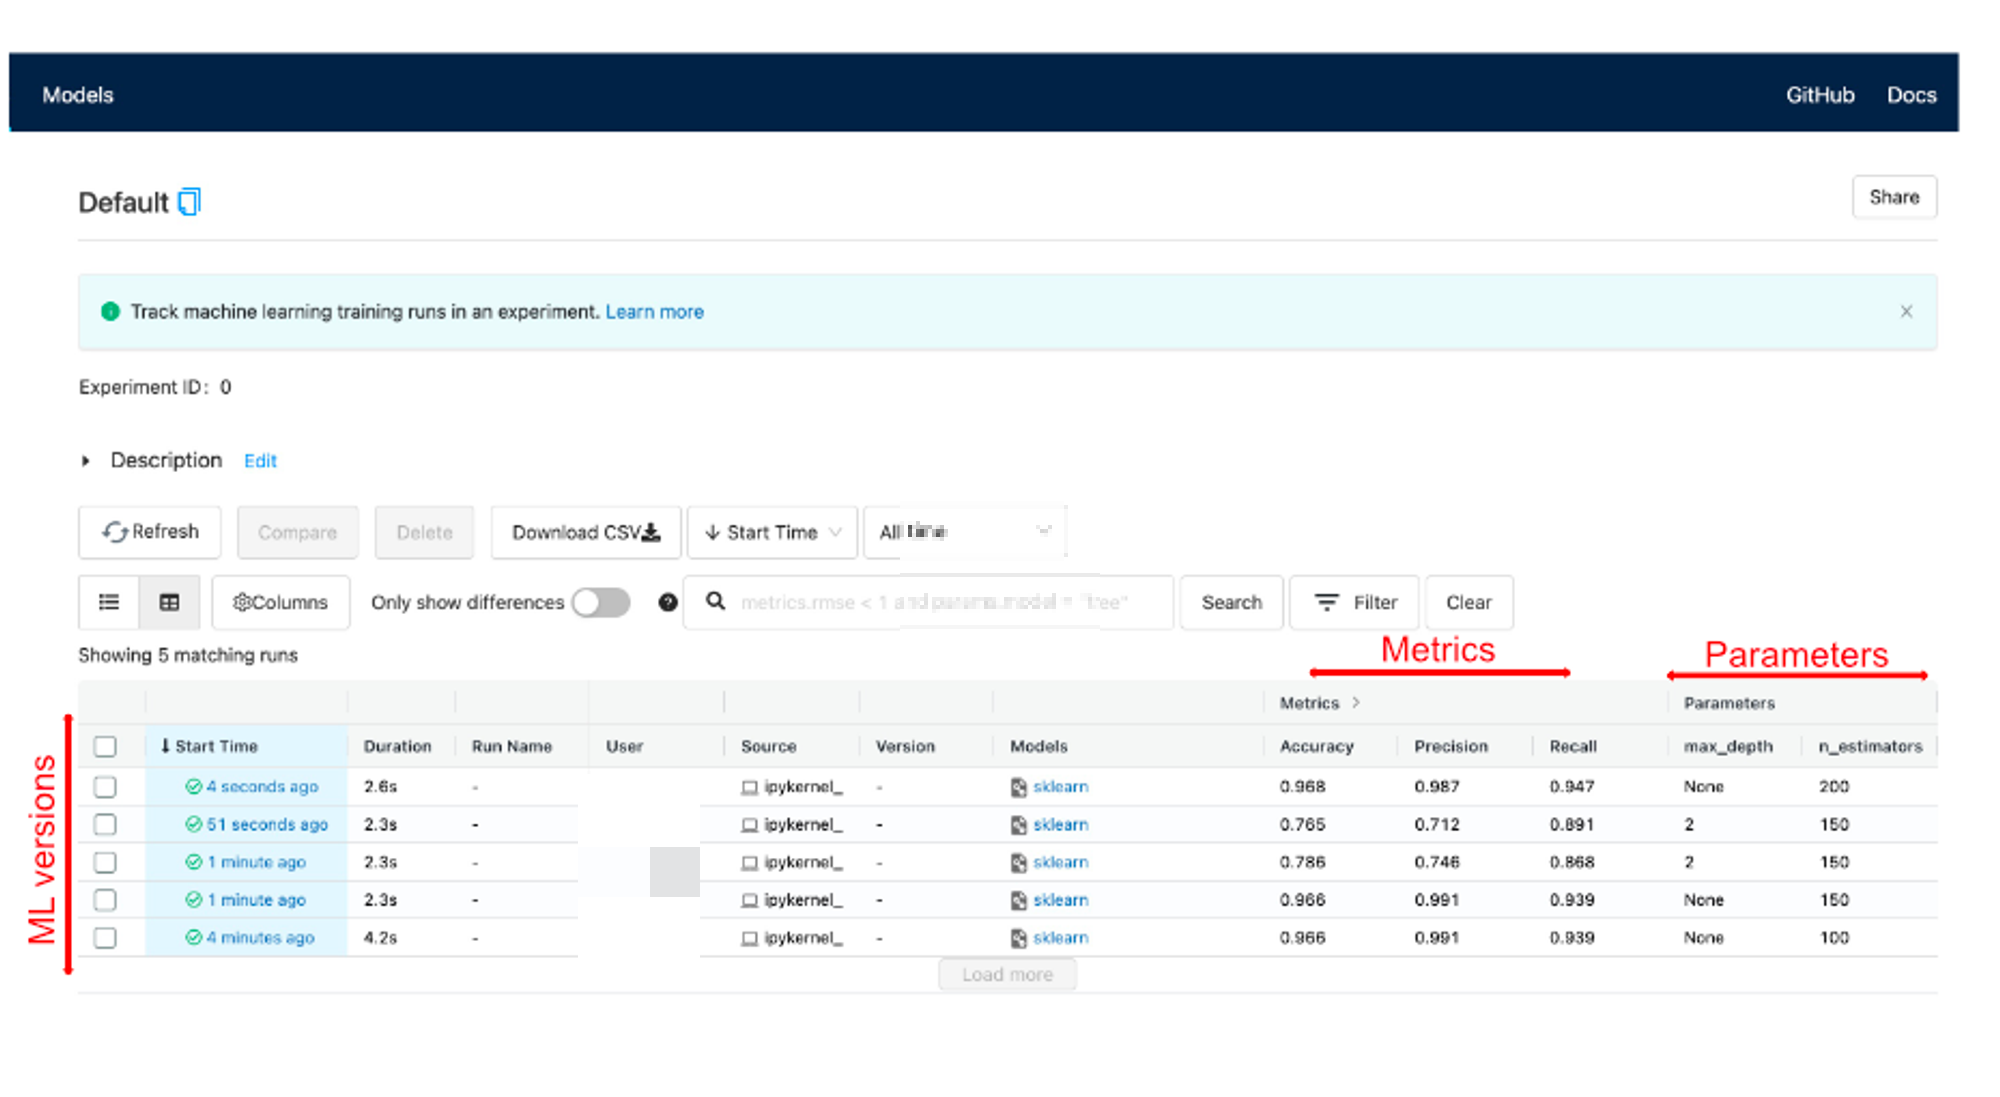Open the All time range dropdown
This screenshot has height=1097, width=2000.
pyautogui.click(x=964, y=532)
